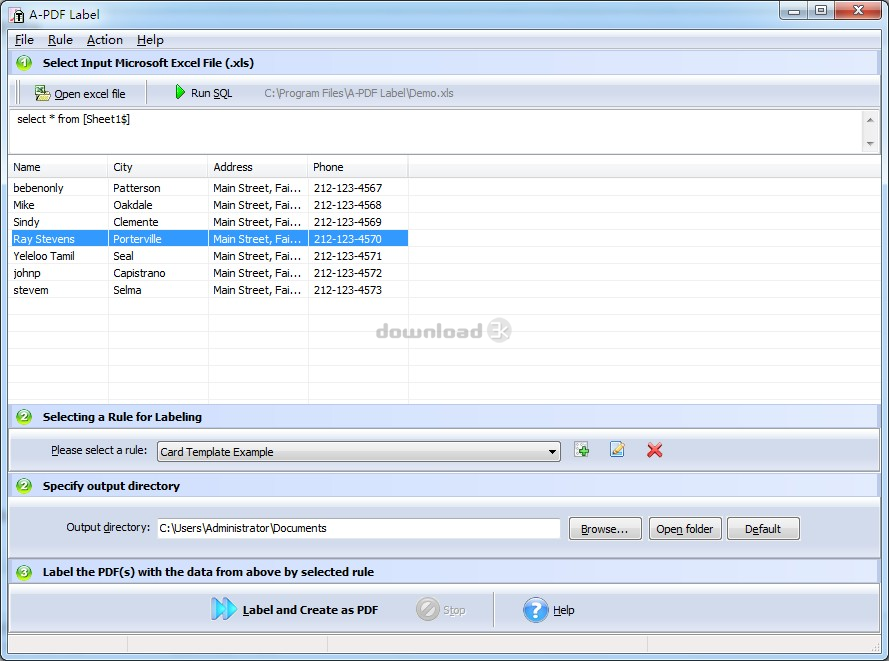Click the SQL box scroll up arrow
Screen dimensions: 889x661
[870, 120]
